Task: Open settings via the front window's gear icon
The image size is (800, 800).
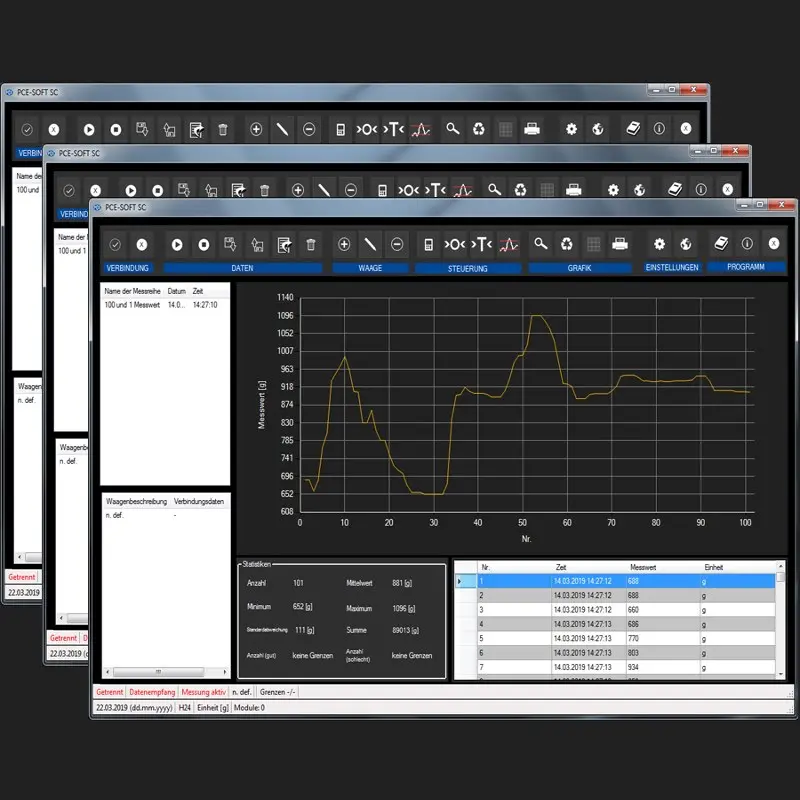Action: click(659, 243)
